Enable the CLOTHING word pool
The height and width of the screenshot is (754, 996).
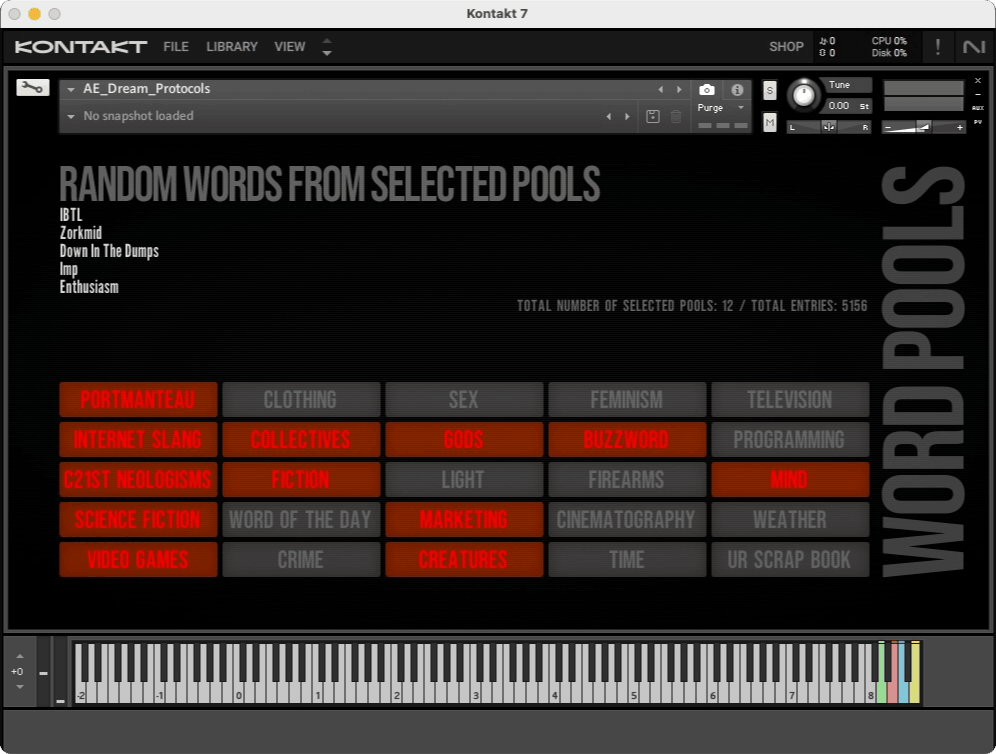click(x=301, y=400)
